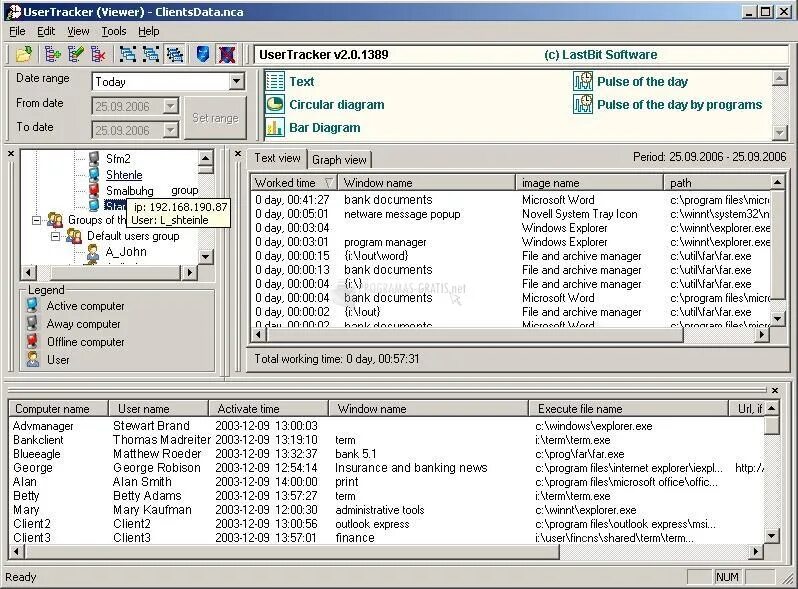Open the View menu
The height and width of the screenshot is (589, 798).
pos(78,31)
